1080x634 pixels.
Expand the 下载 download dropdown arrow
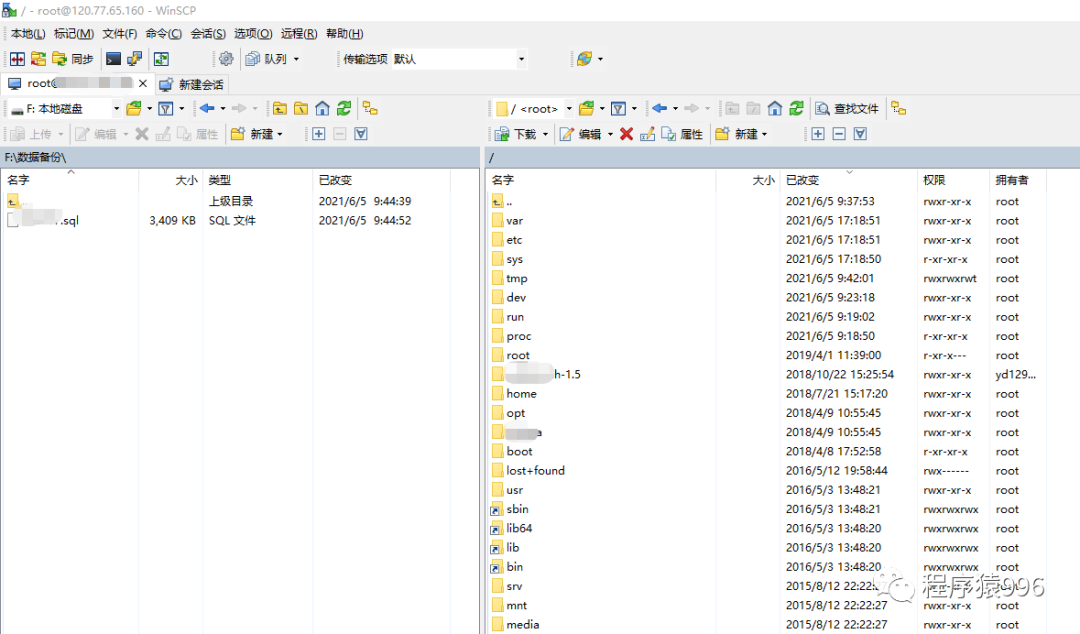coord(546,134)
